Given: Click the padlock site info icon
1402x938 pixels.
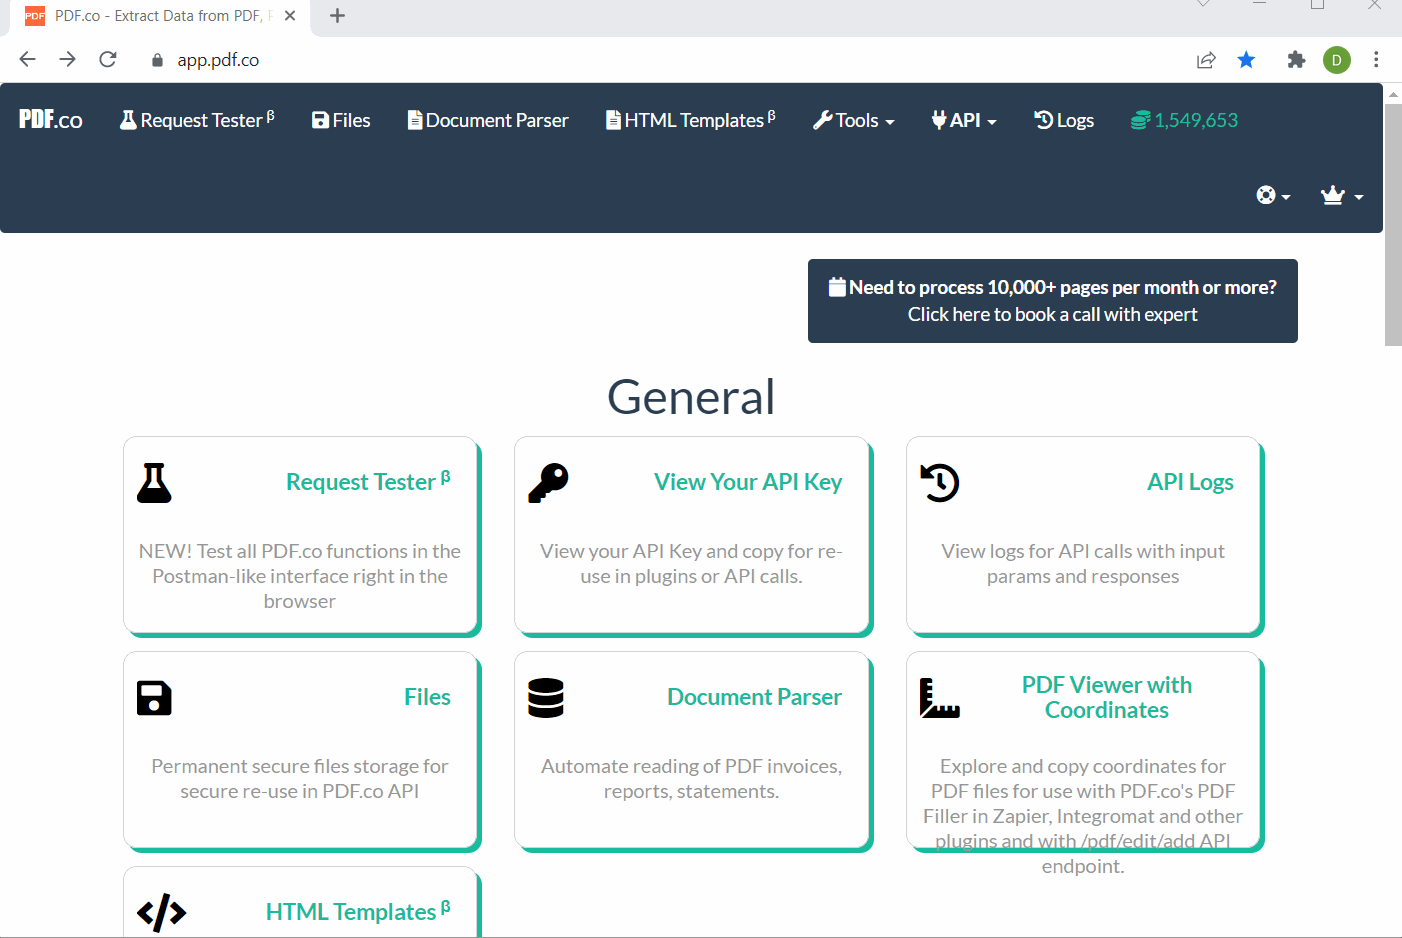Looking at the screenshot, I should (x=157, y=60).
